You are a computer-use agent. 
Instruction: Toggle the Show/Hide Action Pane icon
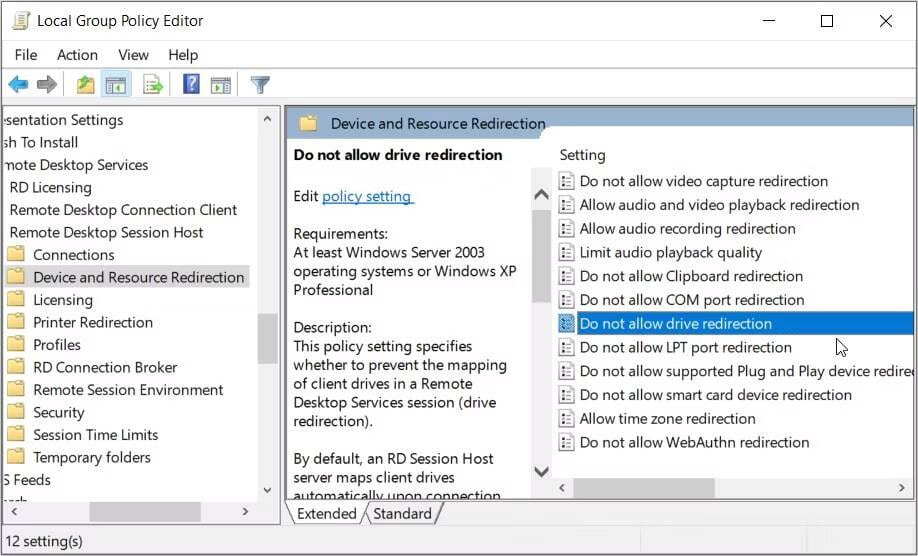point(221,85)
